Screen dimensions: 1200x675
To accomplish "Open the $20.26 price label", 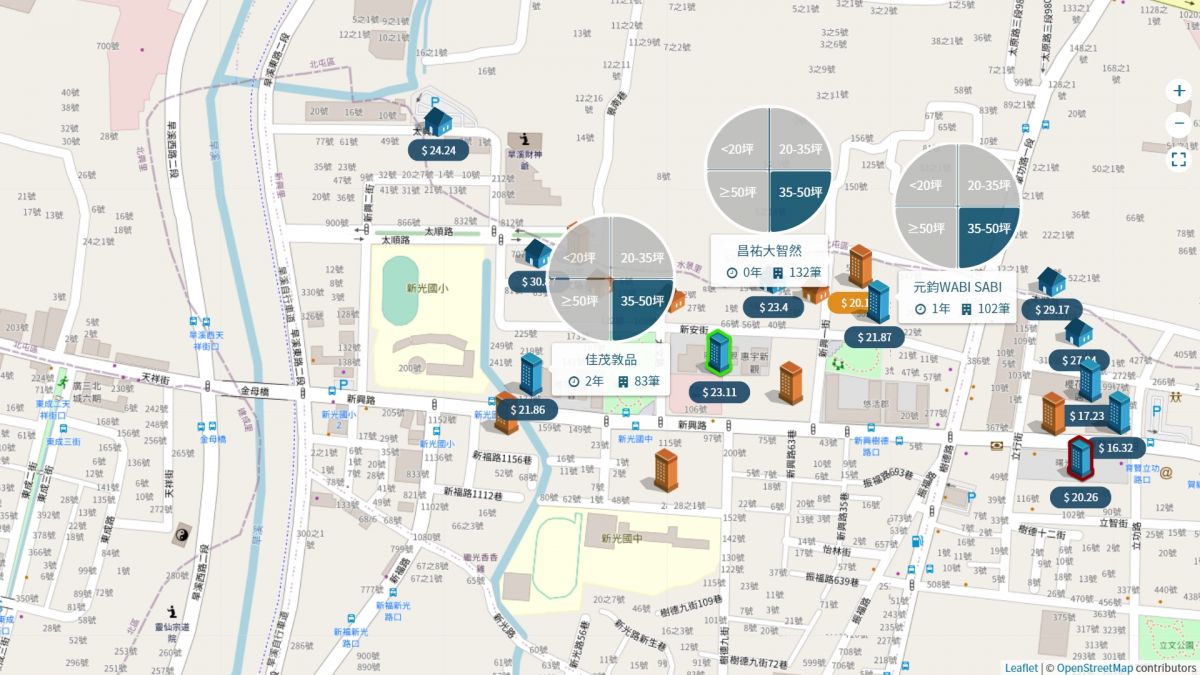I will point(1080,497).
